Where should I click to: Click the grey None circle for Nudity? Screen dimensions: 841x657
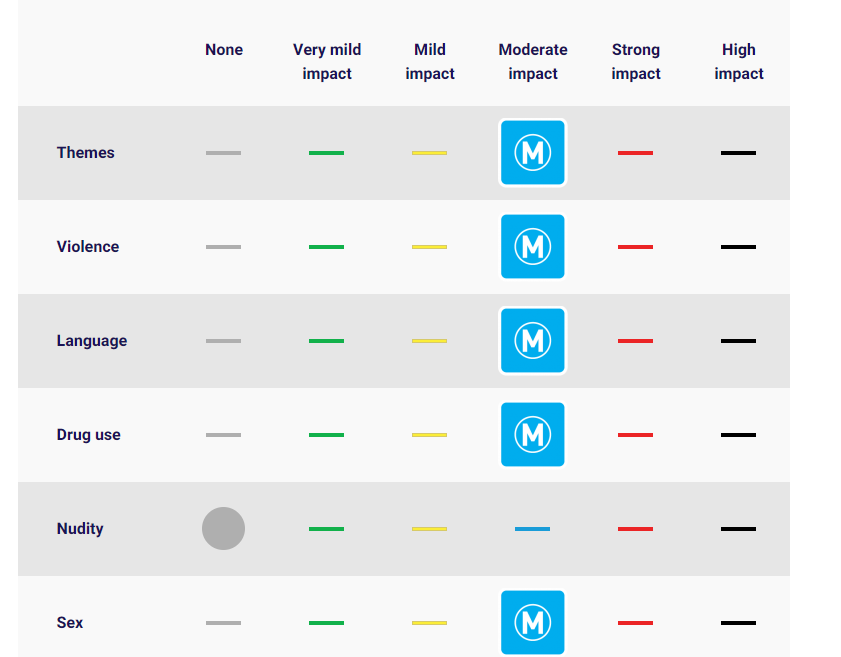point(224,529)
